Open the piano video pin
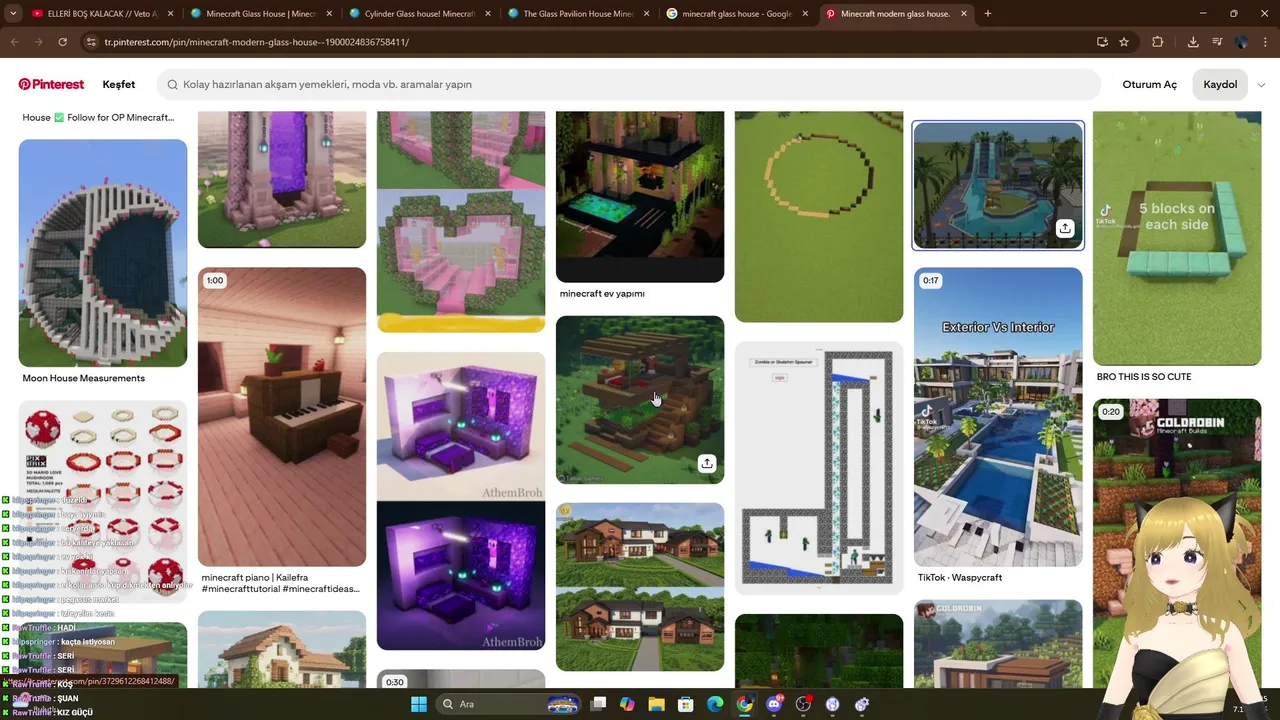The width and height of the screenshot is (1280, 720). click(x=282, y=416)
